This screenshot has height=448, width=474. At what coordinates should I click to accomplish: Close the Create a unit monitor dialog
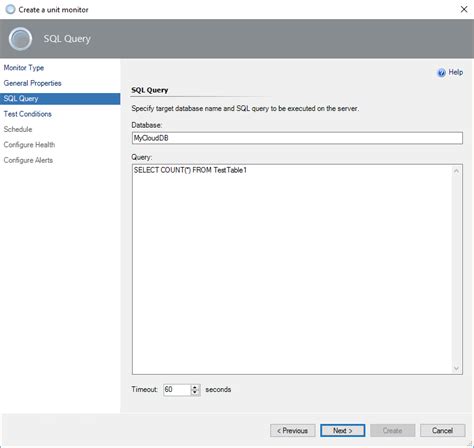(464, 9)
